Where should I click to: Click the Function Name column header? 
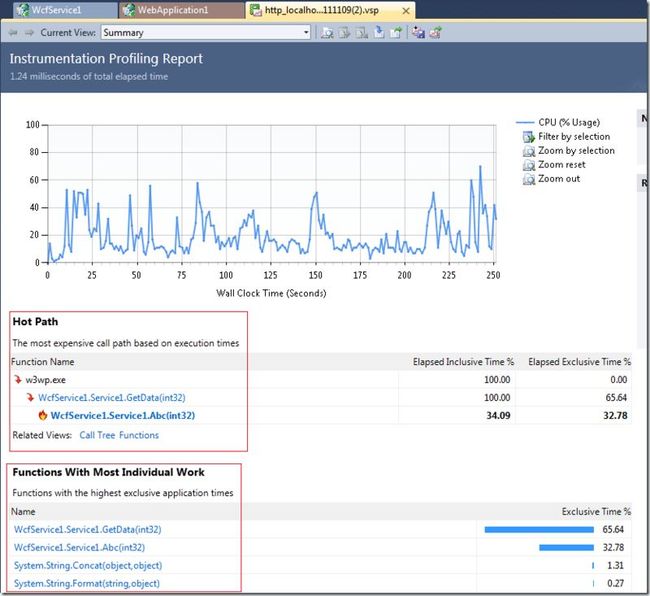point(43,362)
